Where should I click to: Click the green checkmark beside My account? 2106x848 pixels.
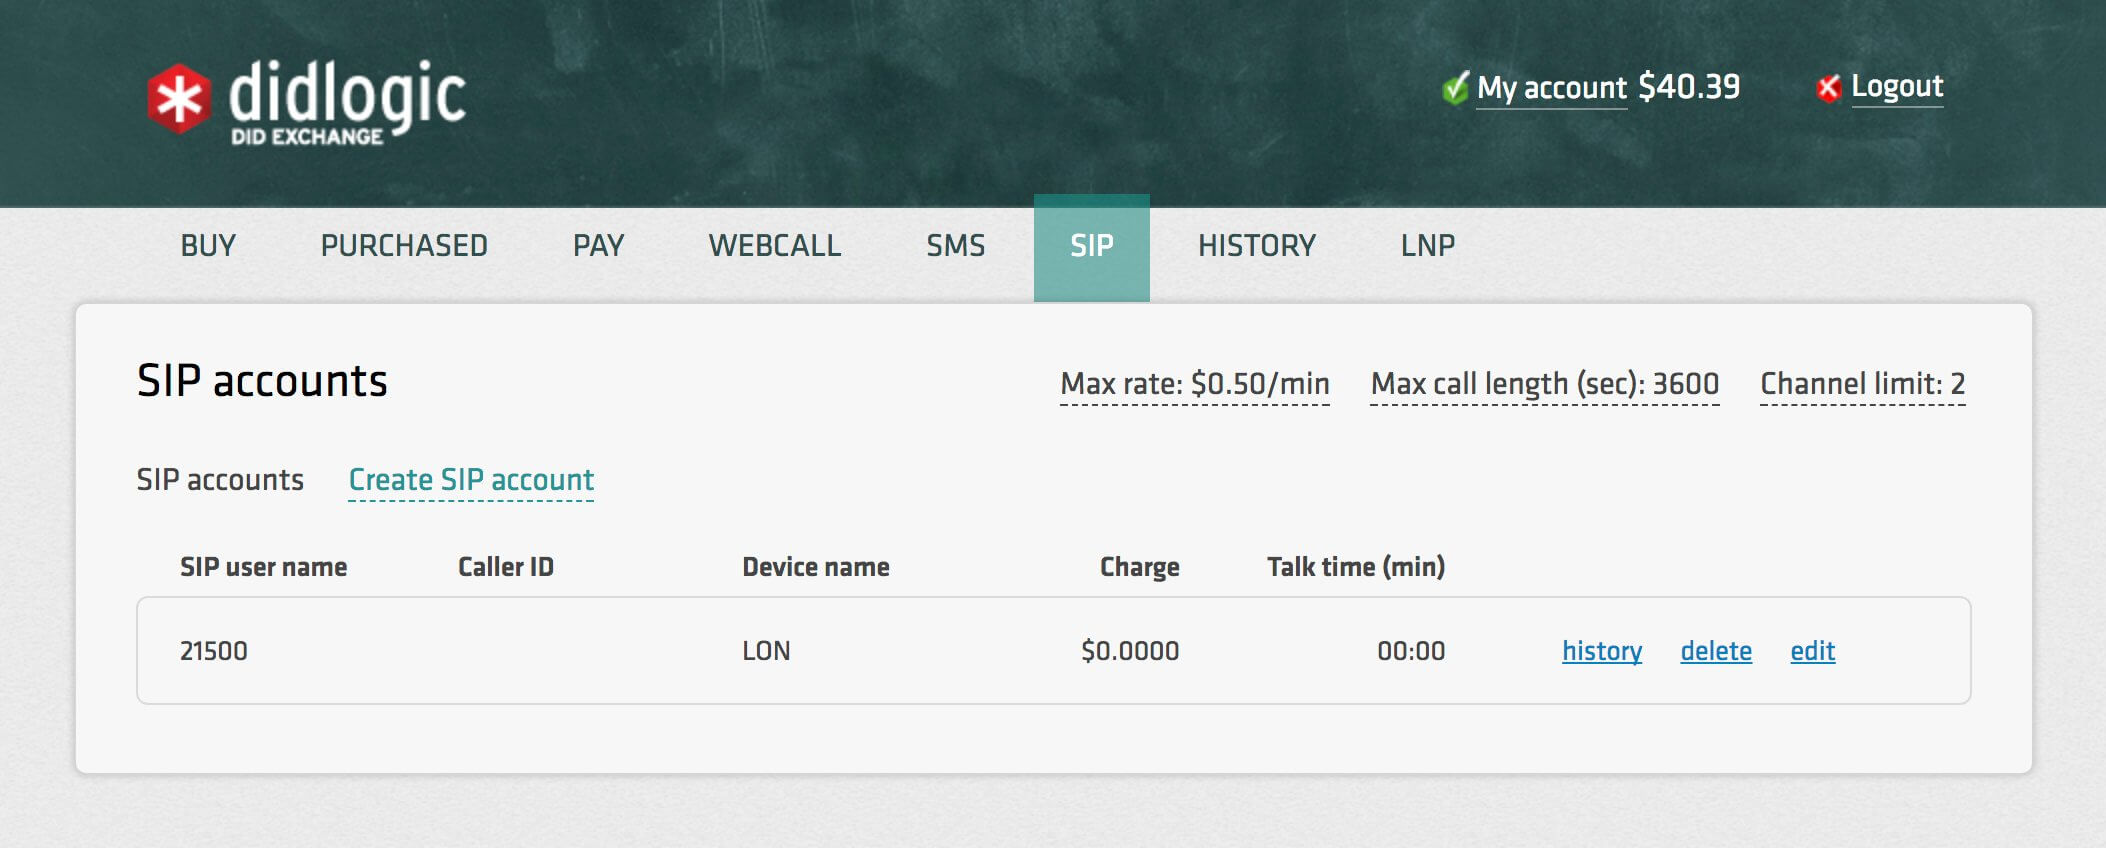pos(1455,88)
